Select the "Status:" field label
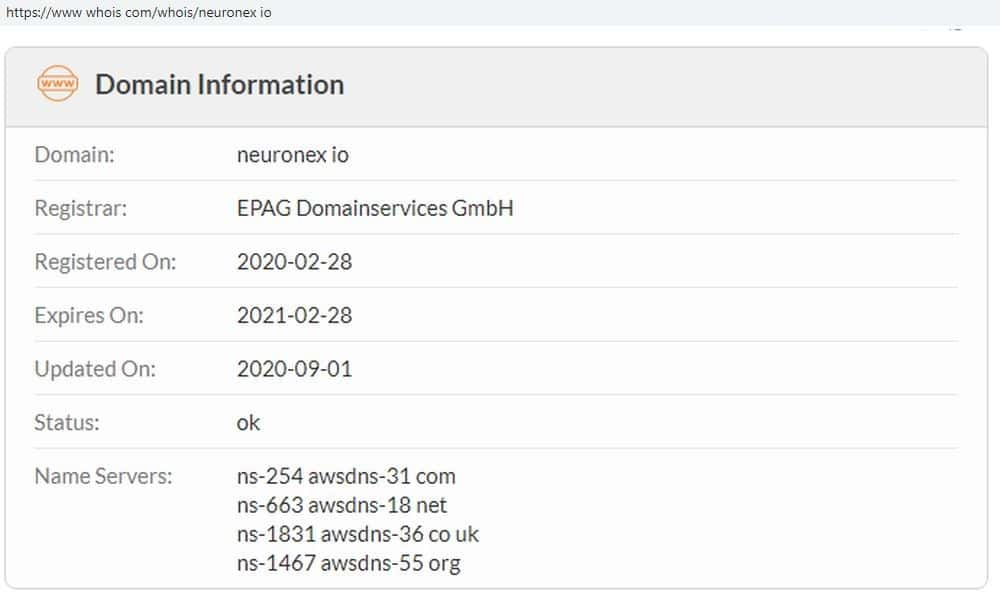The width and height of the screenshot is (1000, 601). tap(67, 423)
